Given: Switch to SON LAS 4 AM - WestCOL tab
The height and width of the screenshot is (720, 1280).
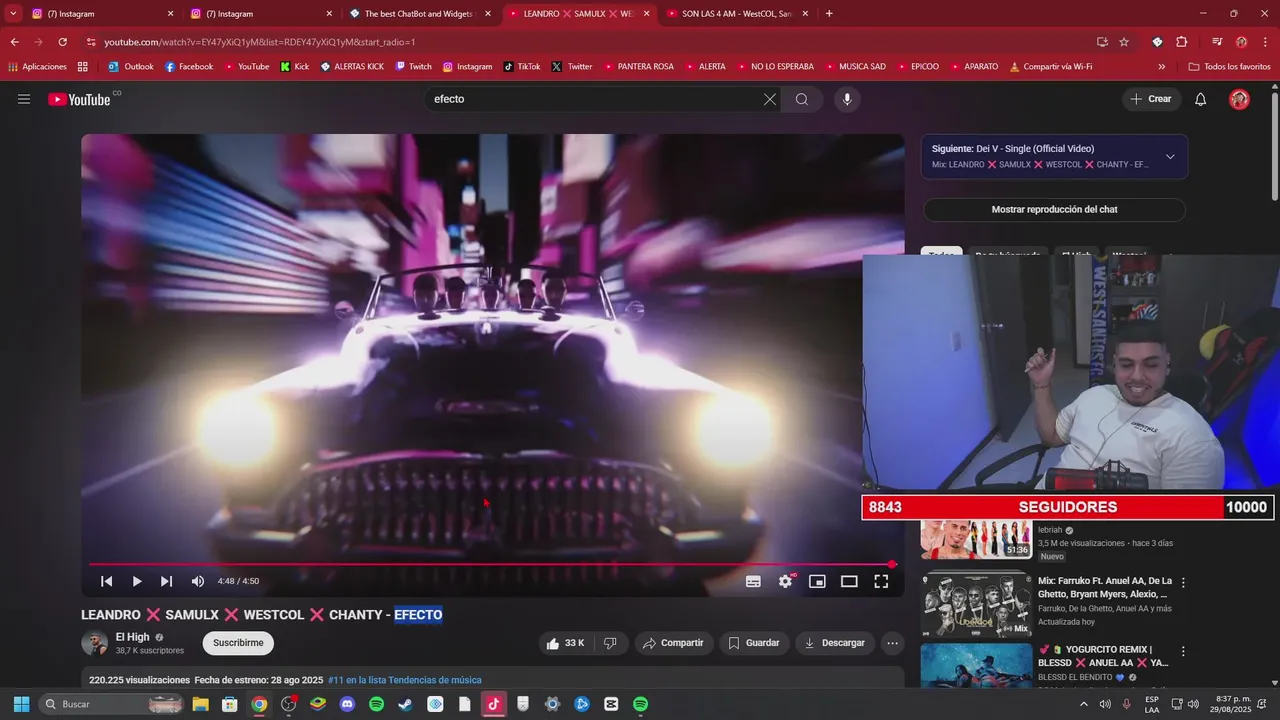Looking at the screenshot, I should (736, 14).
